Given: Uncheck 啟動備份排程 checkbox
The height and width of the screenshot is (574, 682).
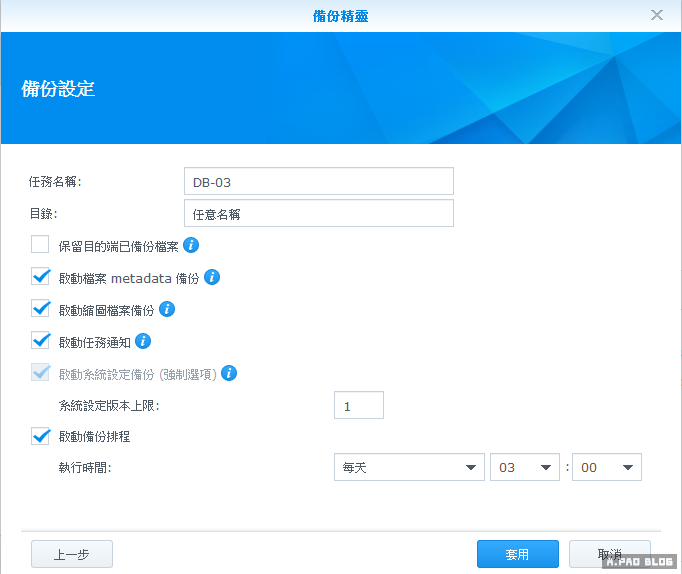Looking at the screenshot, I should pyautogui.click(x=41, y=436).
